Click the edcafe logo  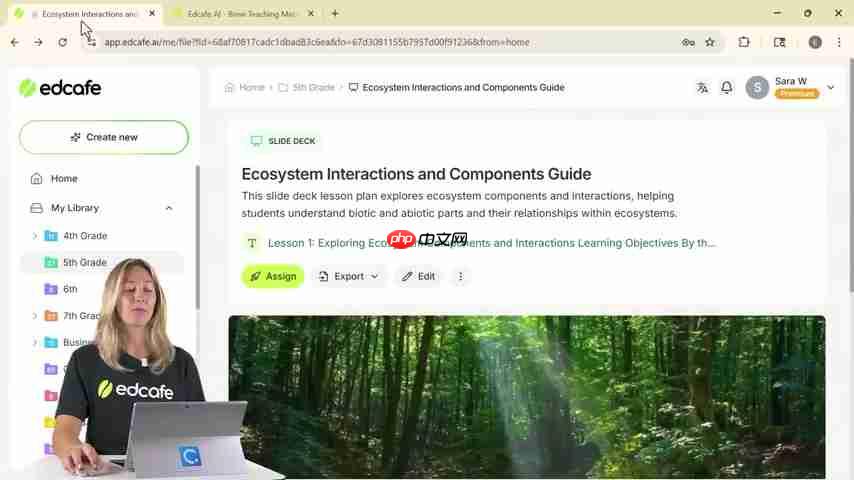pyautogui.click(x=60, y=88)
